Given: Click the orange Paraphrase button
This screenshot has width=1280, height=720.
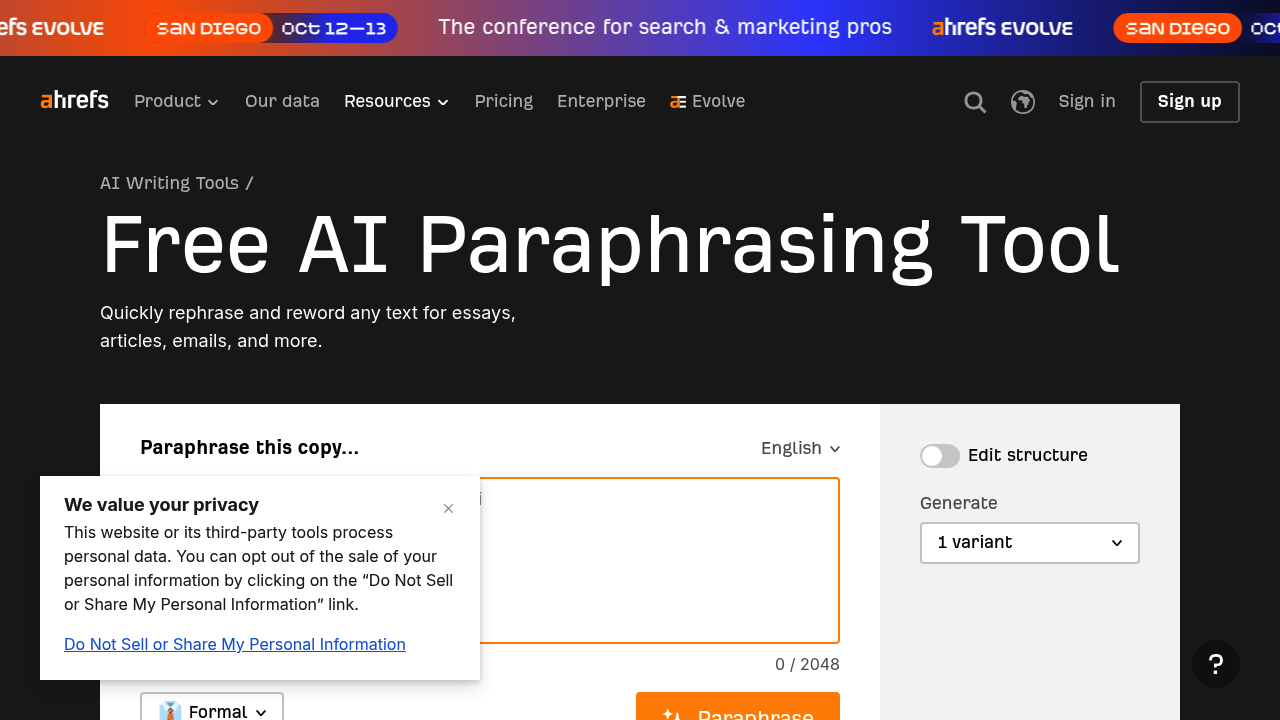Looking at the screenshot, I should pyautogui.click(x=738, y=707).
